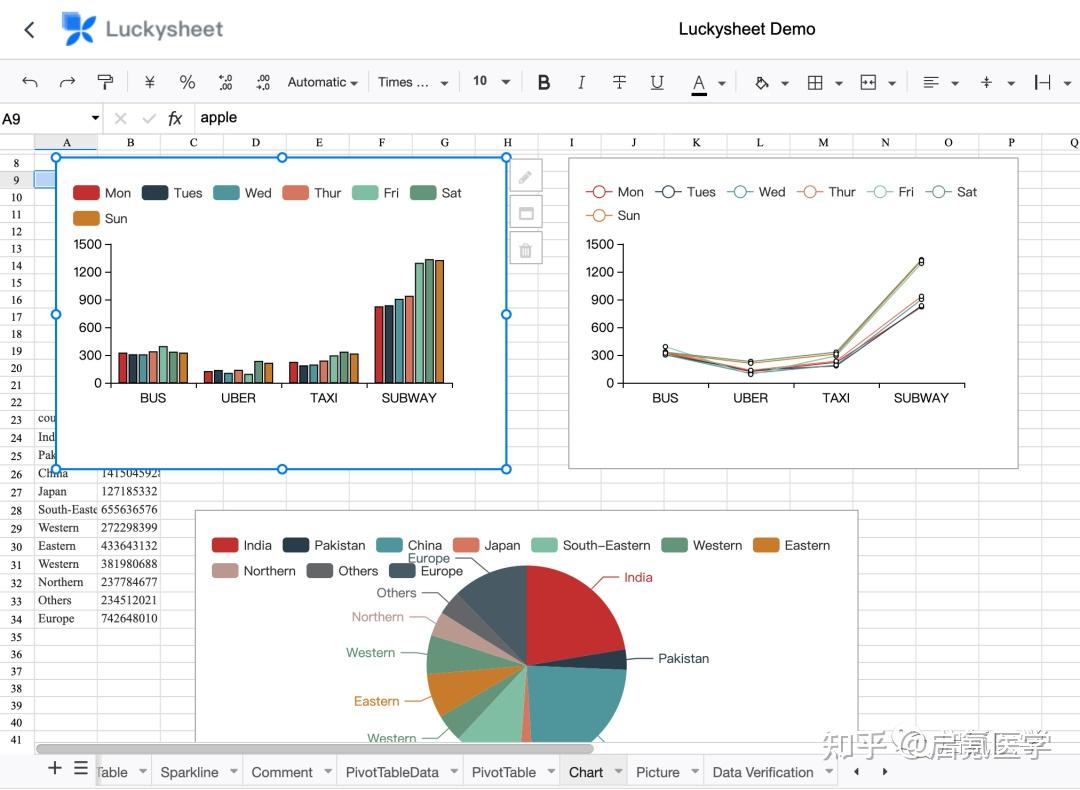Click the underline formatting icon

pos(657,82)
